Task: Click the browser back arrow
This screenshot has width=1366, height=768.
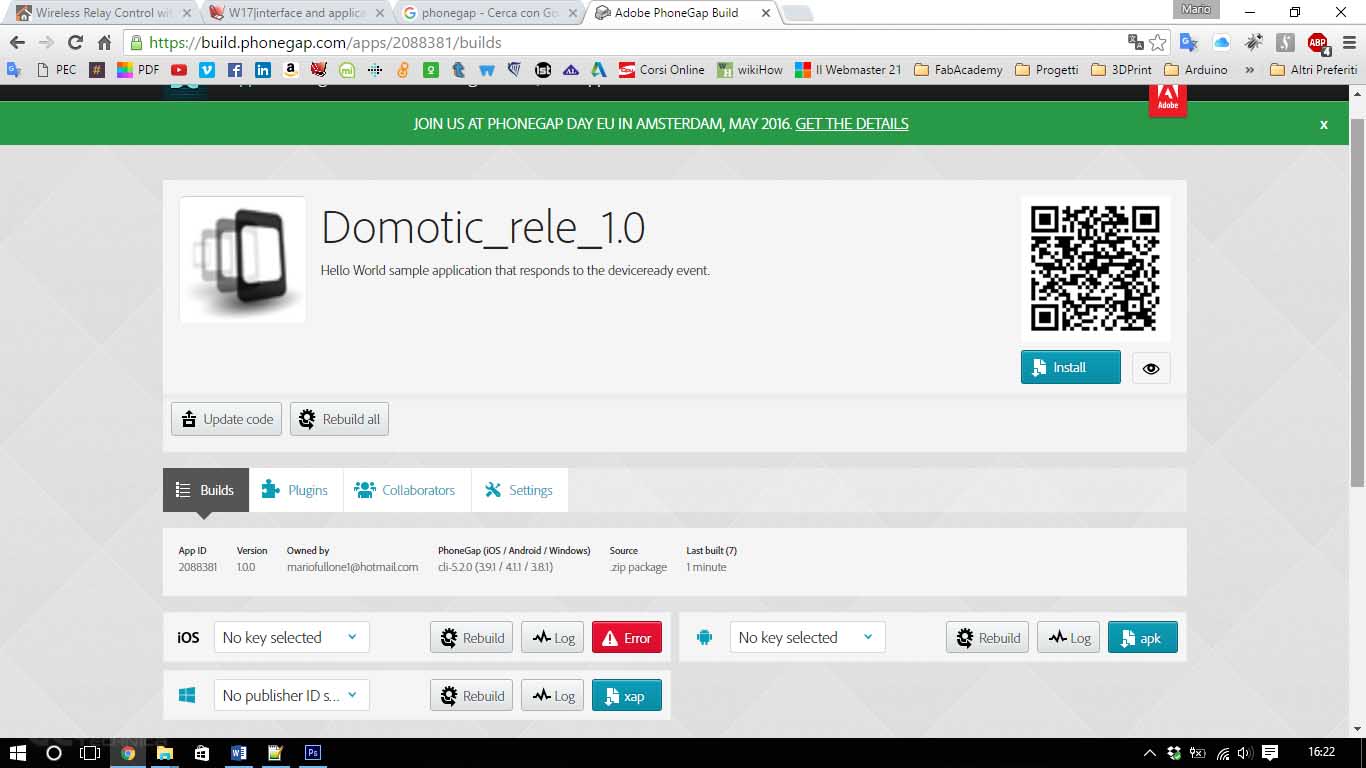Action: (17, 43)
